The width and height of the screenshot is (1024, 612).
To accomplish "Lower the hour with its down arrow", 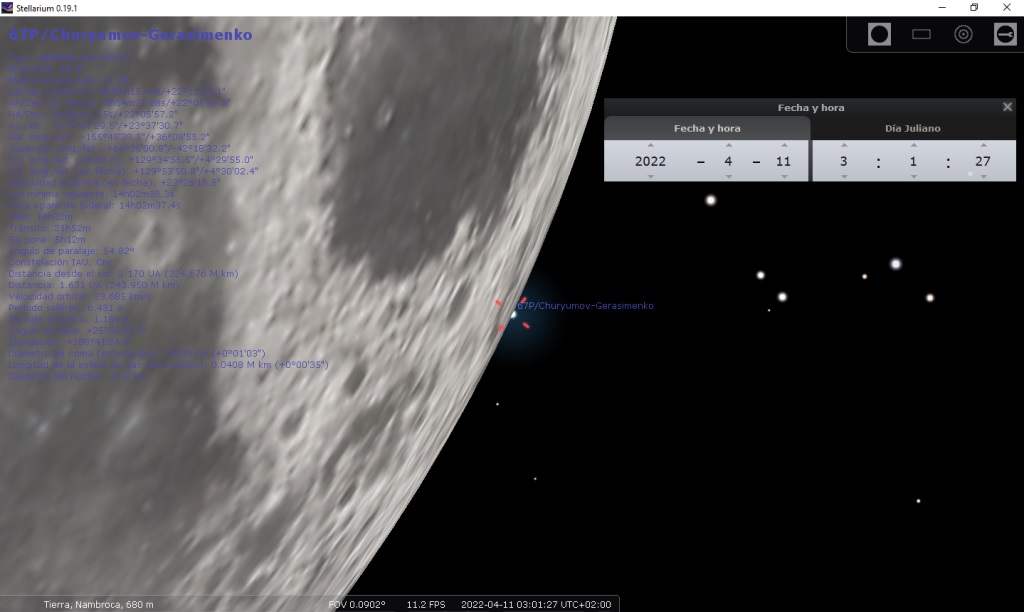I will [843, 176].
